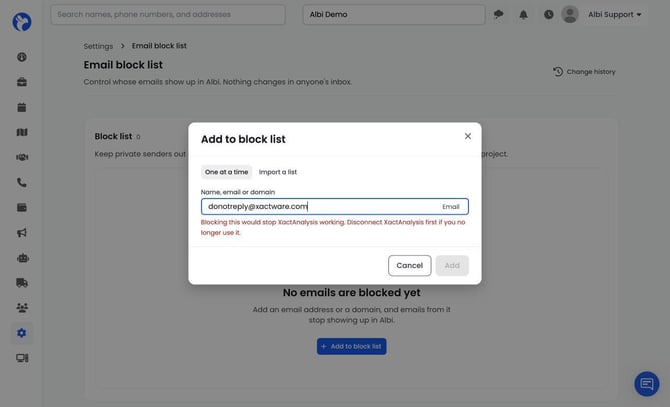
Task: Open the Change history link
Action: (584, 72)
